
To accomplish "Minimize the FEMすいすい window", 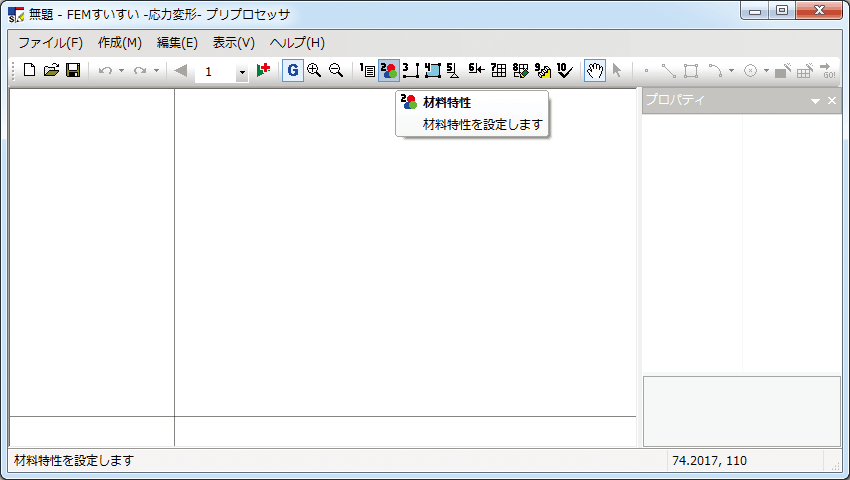I will pos(755,10).
